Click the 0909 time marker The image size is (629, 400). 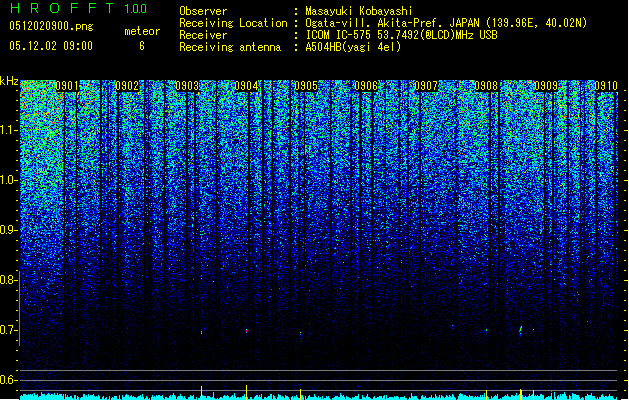click(x=546, y=86)
